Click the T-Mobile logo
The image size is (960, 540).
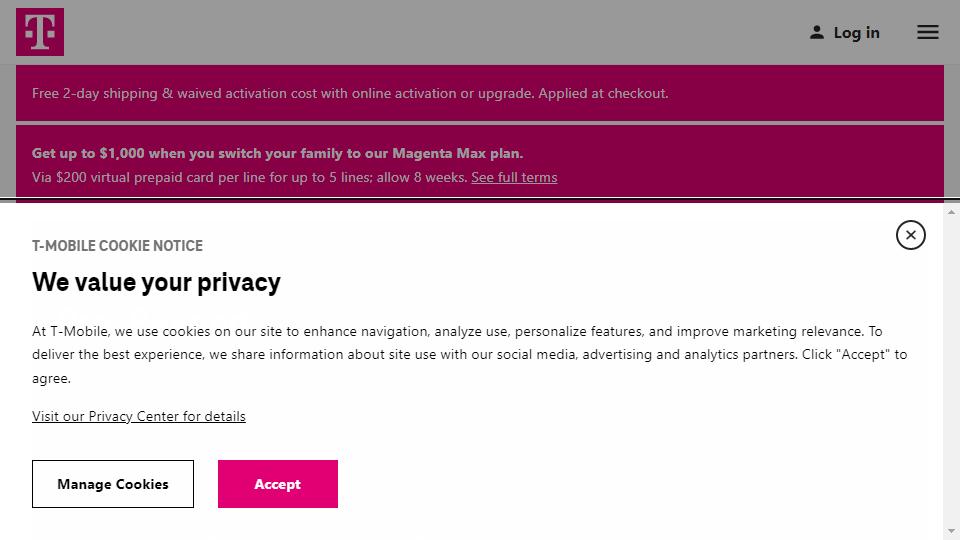coord(40,32)
